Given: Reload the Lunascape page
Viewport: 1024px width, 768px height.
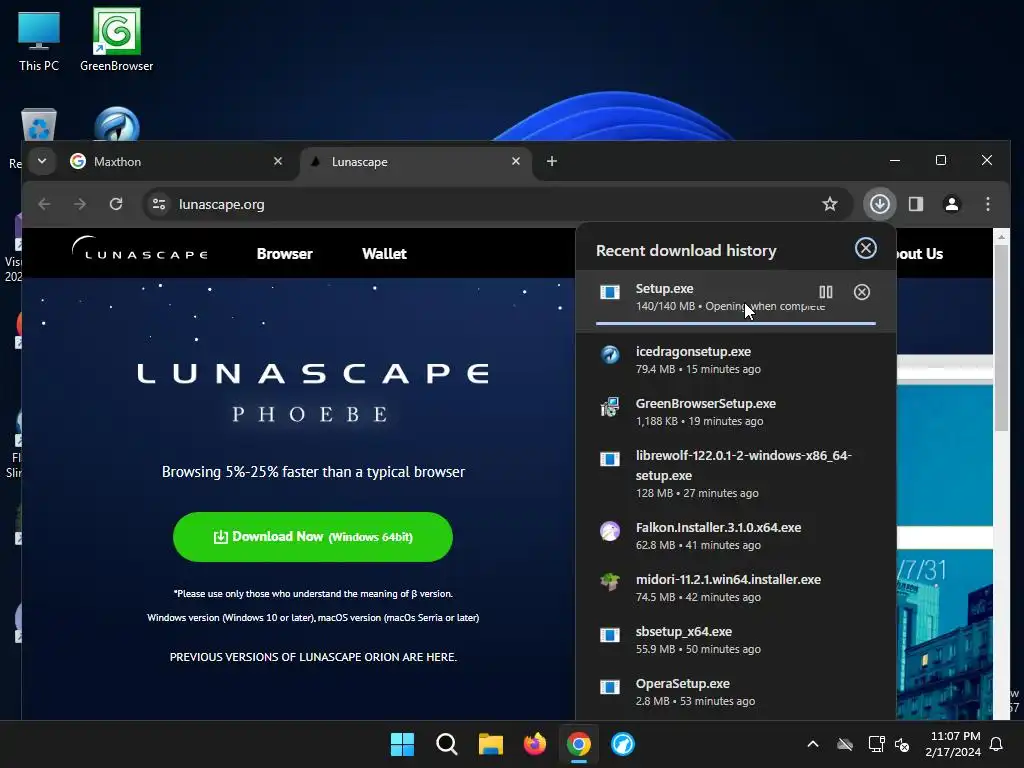Looking at the screenshot, I should pos(116,204).
